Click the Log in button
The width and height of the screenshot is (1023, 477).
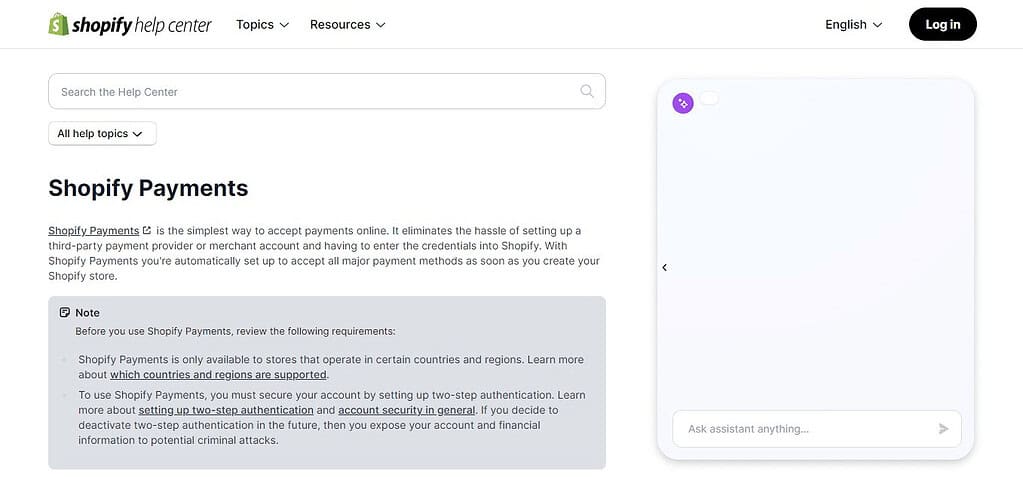[x=943, y=25]
